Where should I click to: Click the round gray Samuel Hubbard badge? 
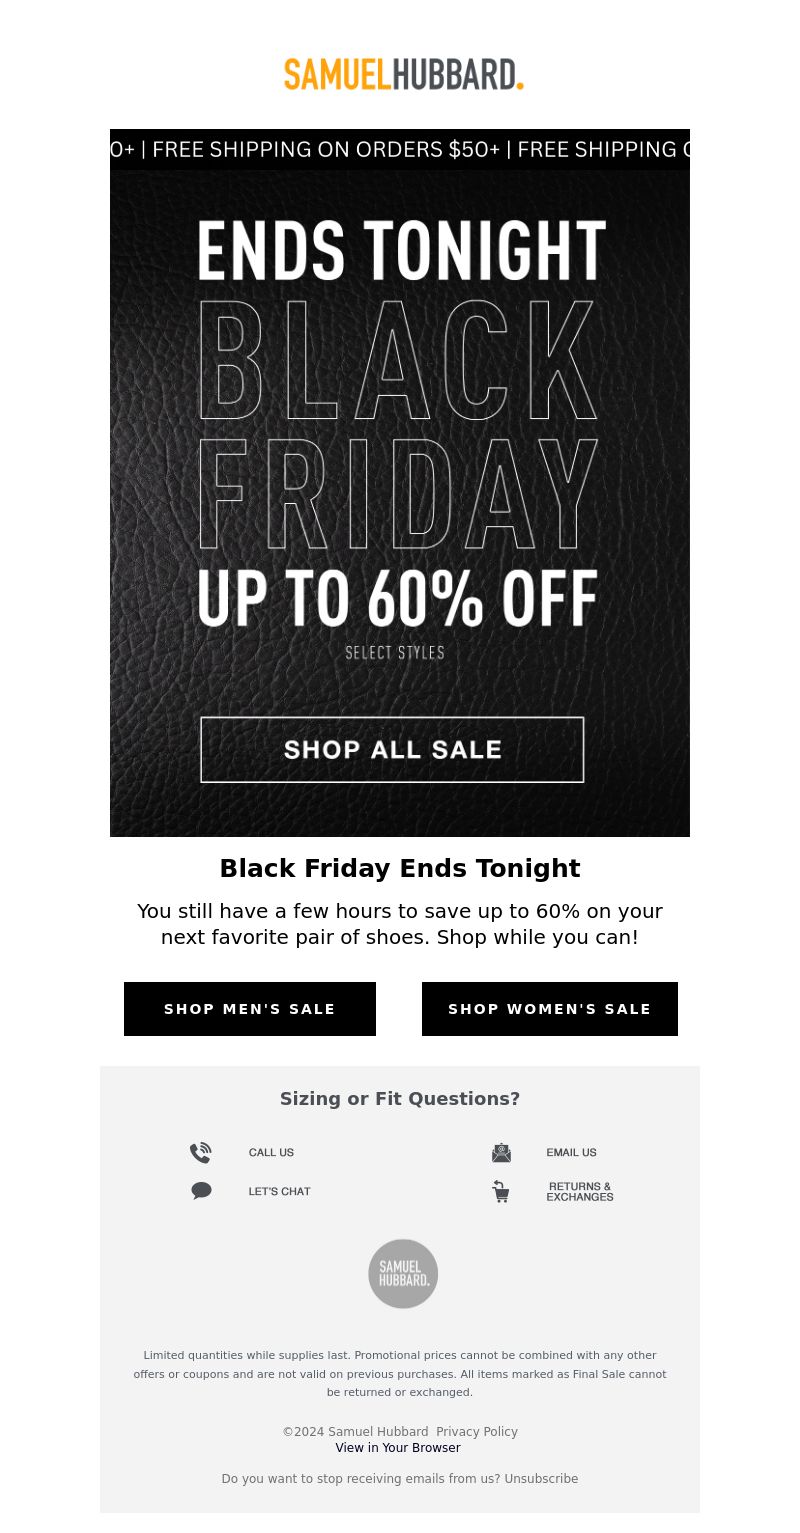[x=403, y=1273]
